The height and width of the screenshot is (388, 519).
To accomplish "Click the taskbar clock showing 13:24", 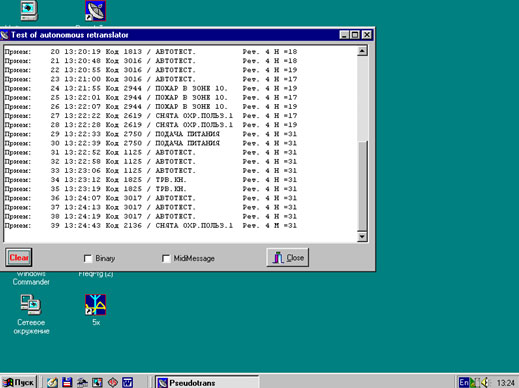I will [506, 383].
